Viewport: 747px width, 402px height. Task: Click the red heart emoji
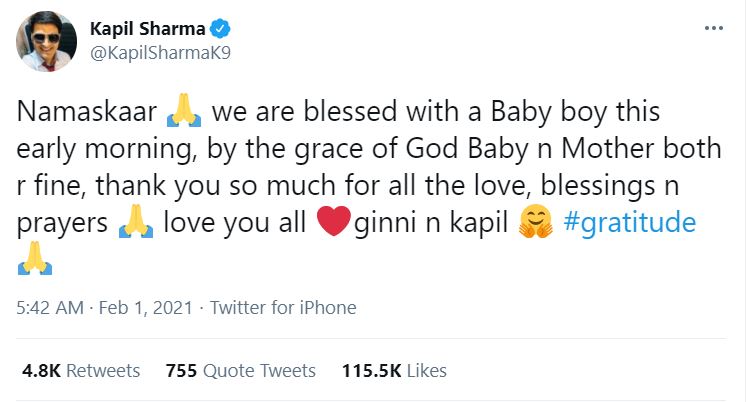(x=335, y=224)
